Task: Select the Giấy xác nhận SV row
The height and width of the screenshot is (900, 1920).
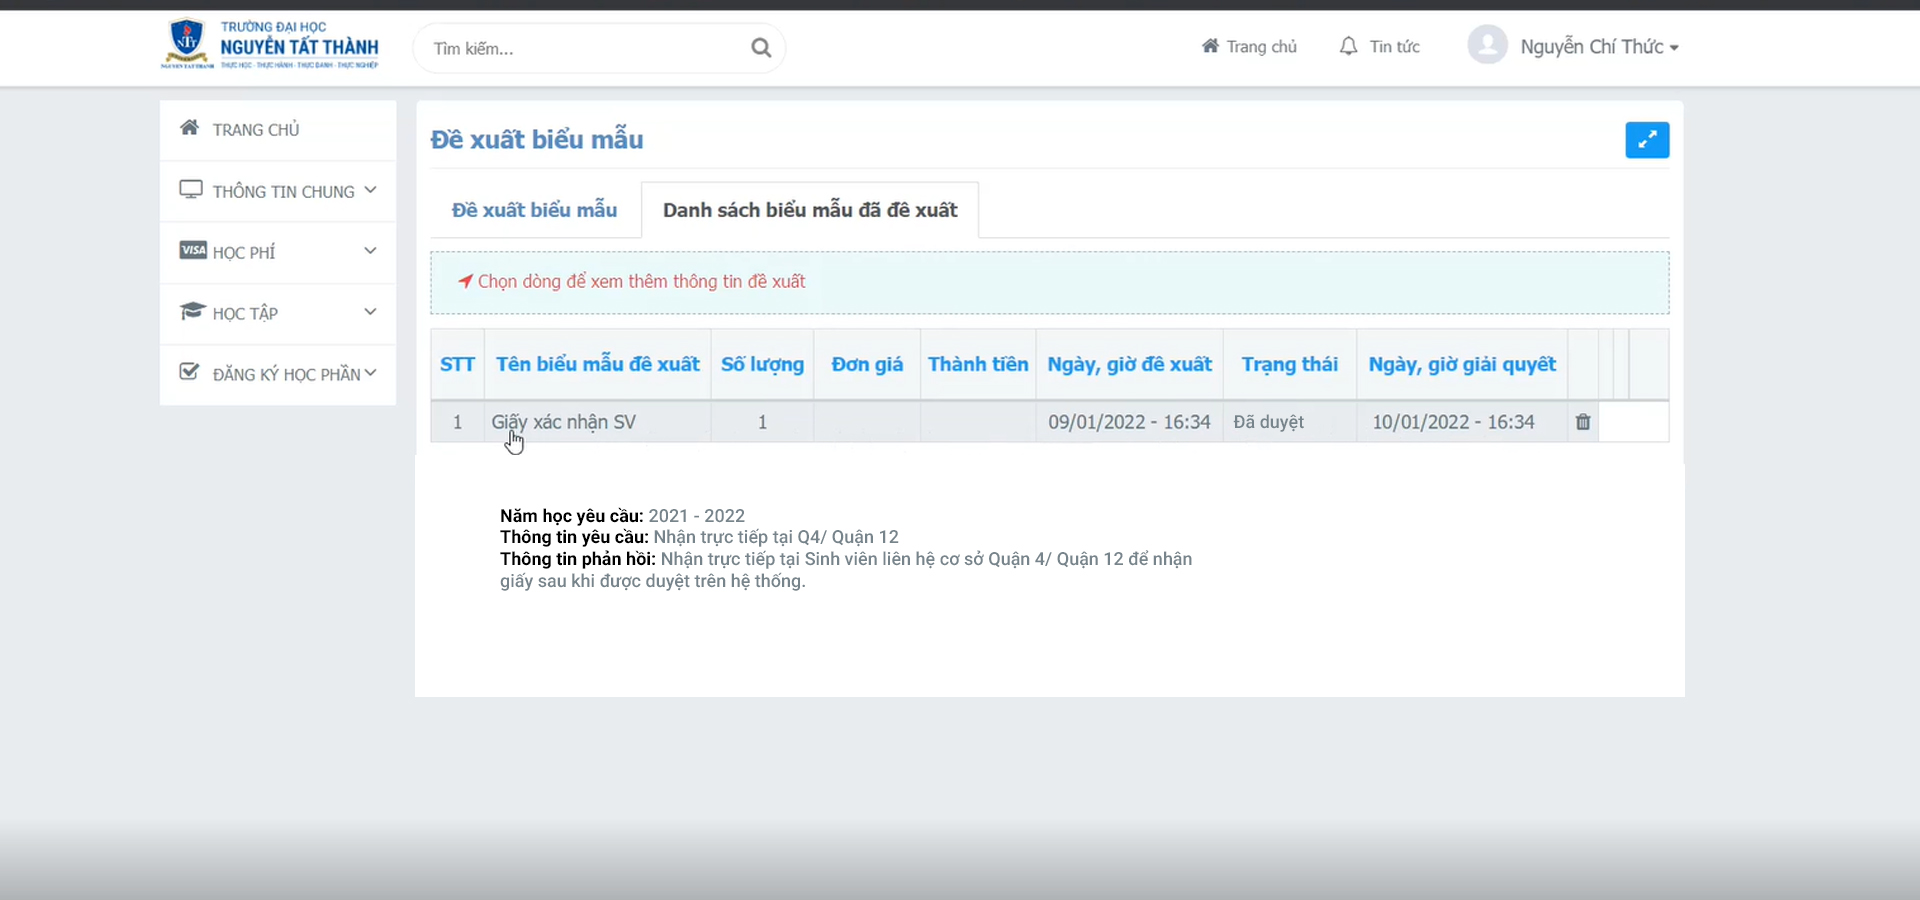Action: [564, 422]
